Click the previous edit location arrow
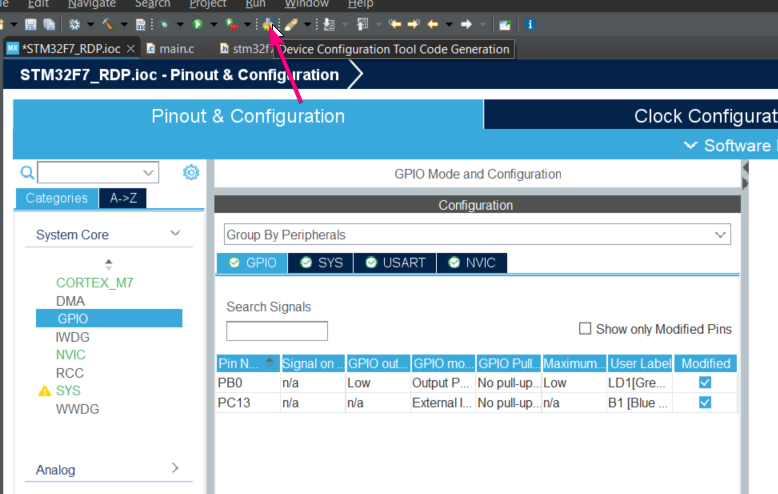 point(395,24)
